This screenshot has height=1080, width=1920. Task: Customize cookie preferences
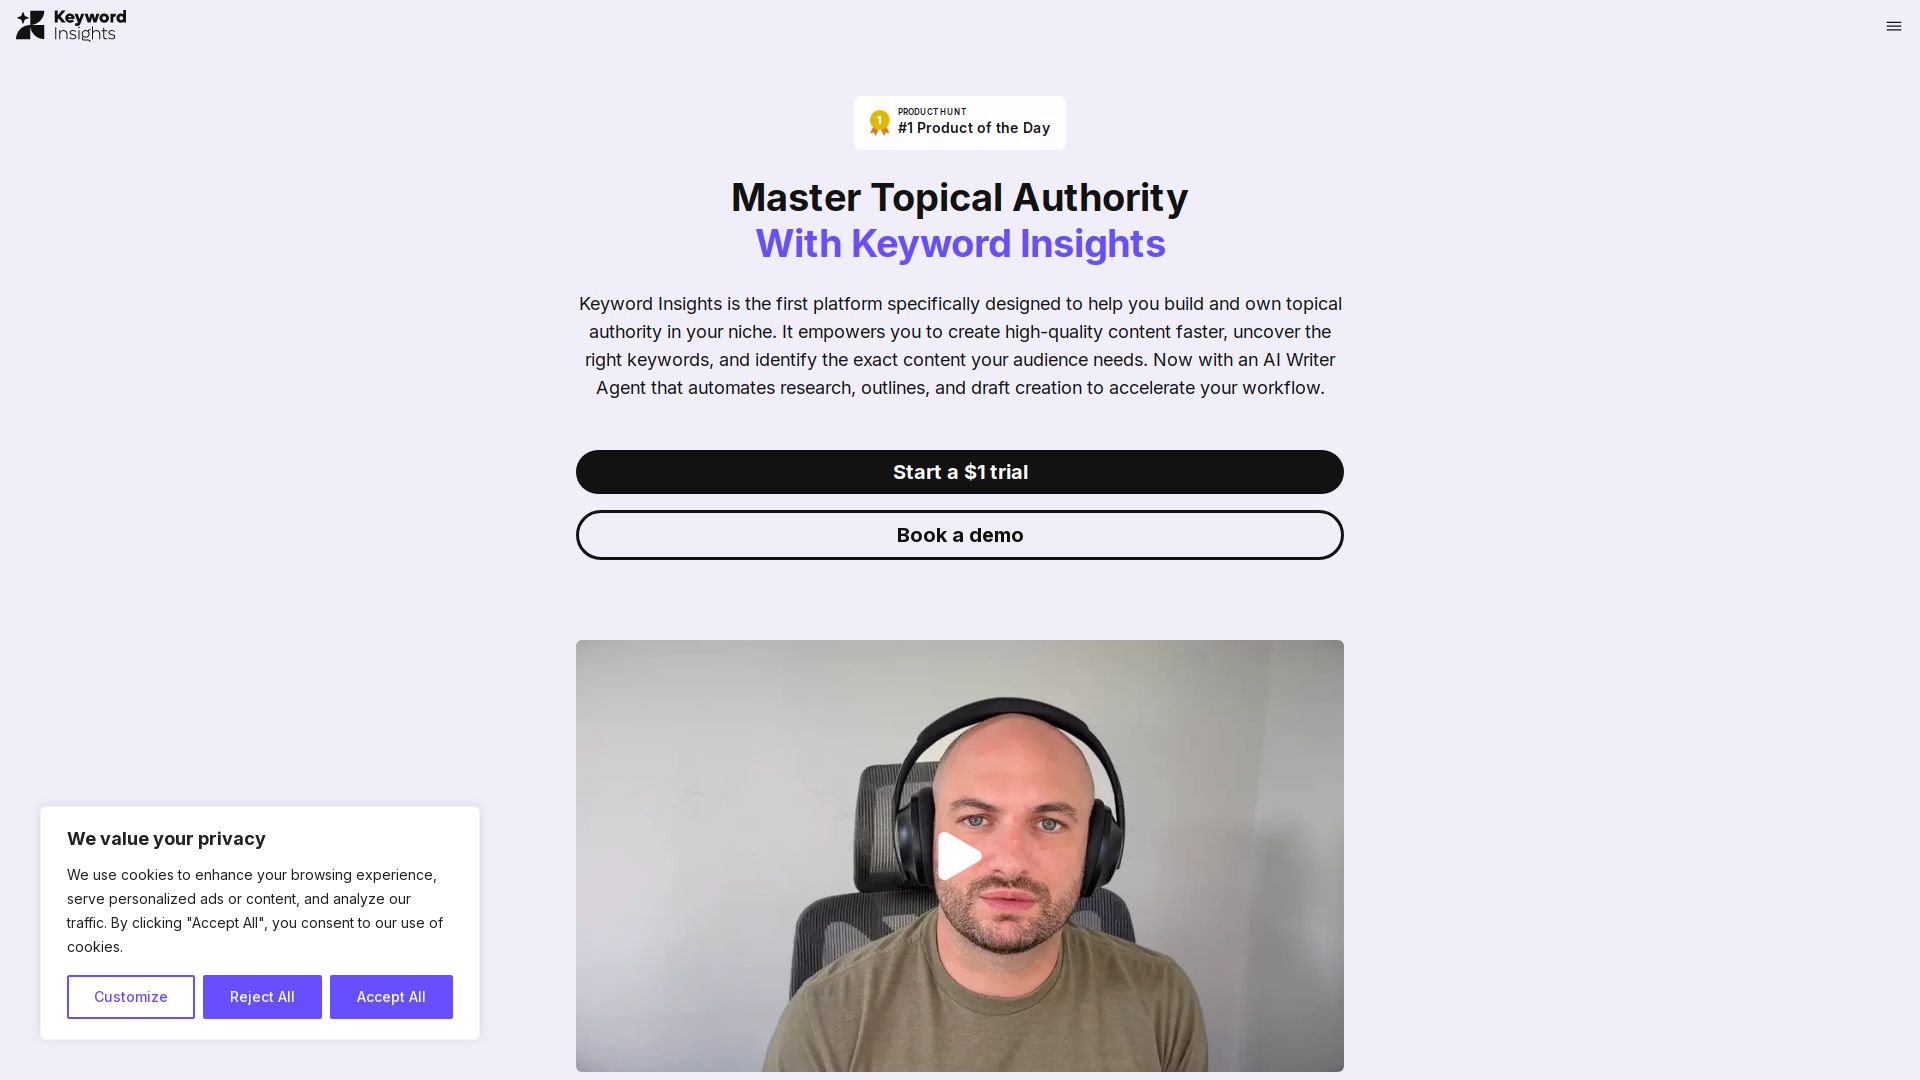(x=131, y=997)
